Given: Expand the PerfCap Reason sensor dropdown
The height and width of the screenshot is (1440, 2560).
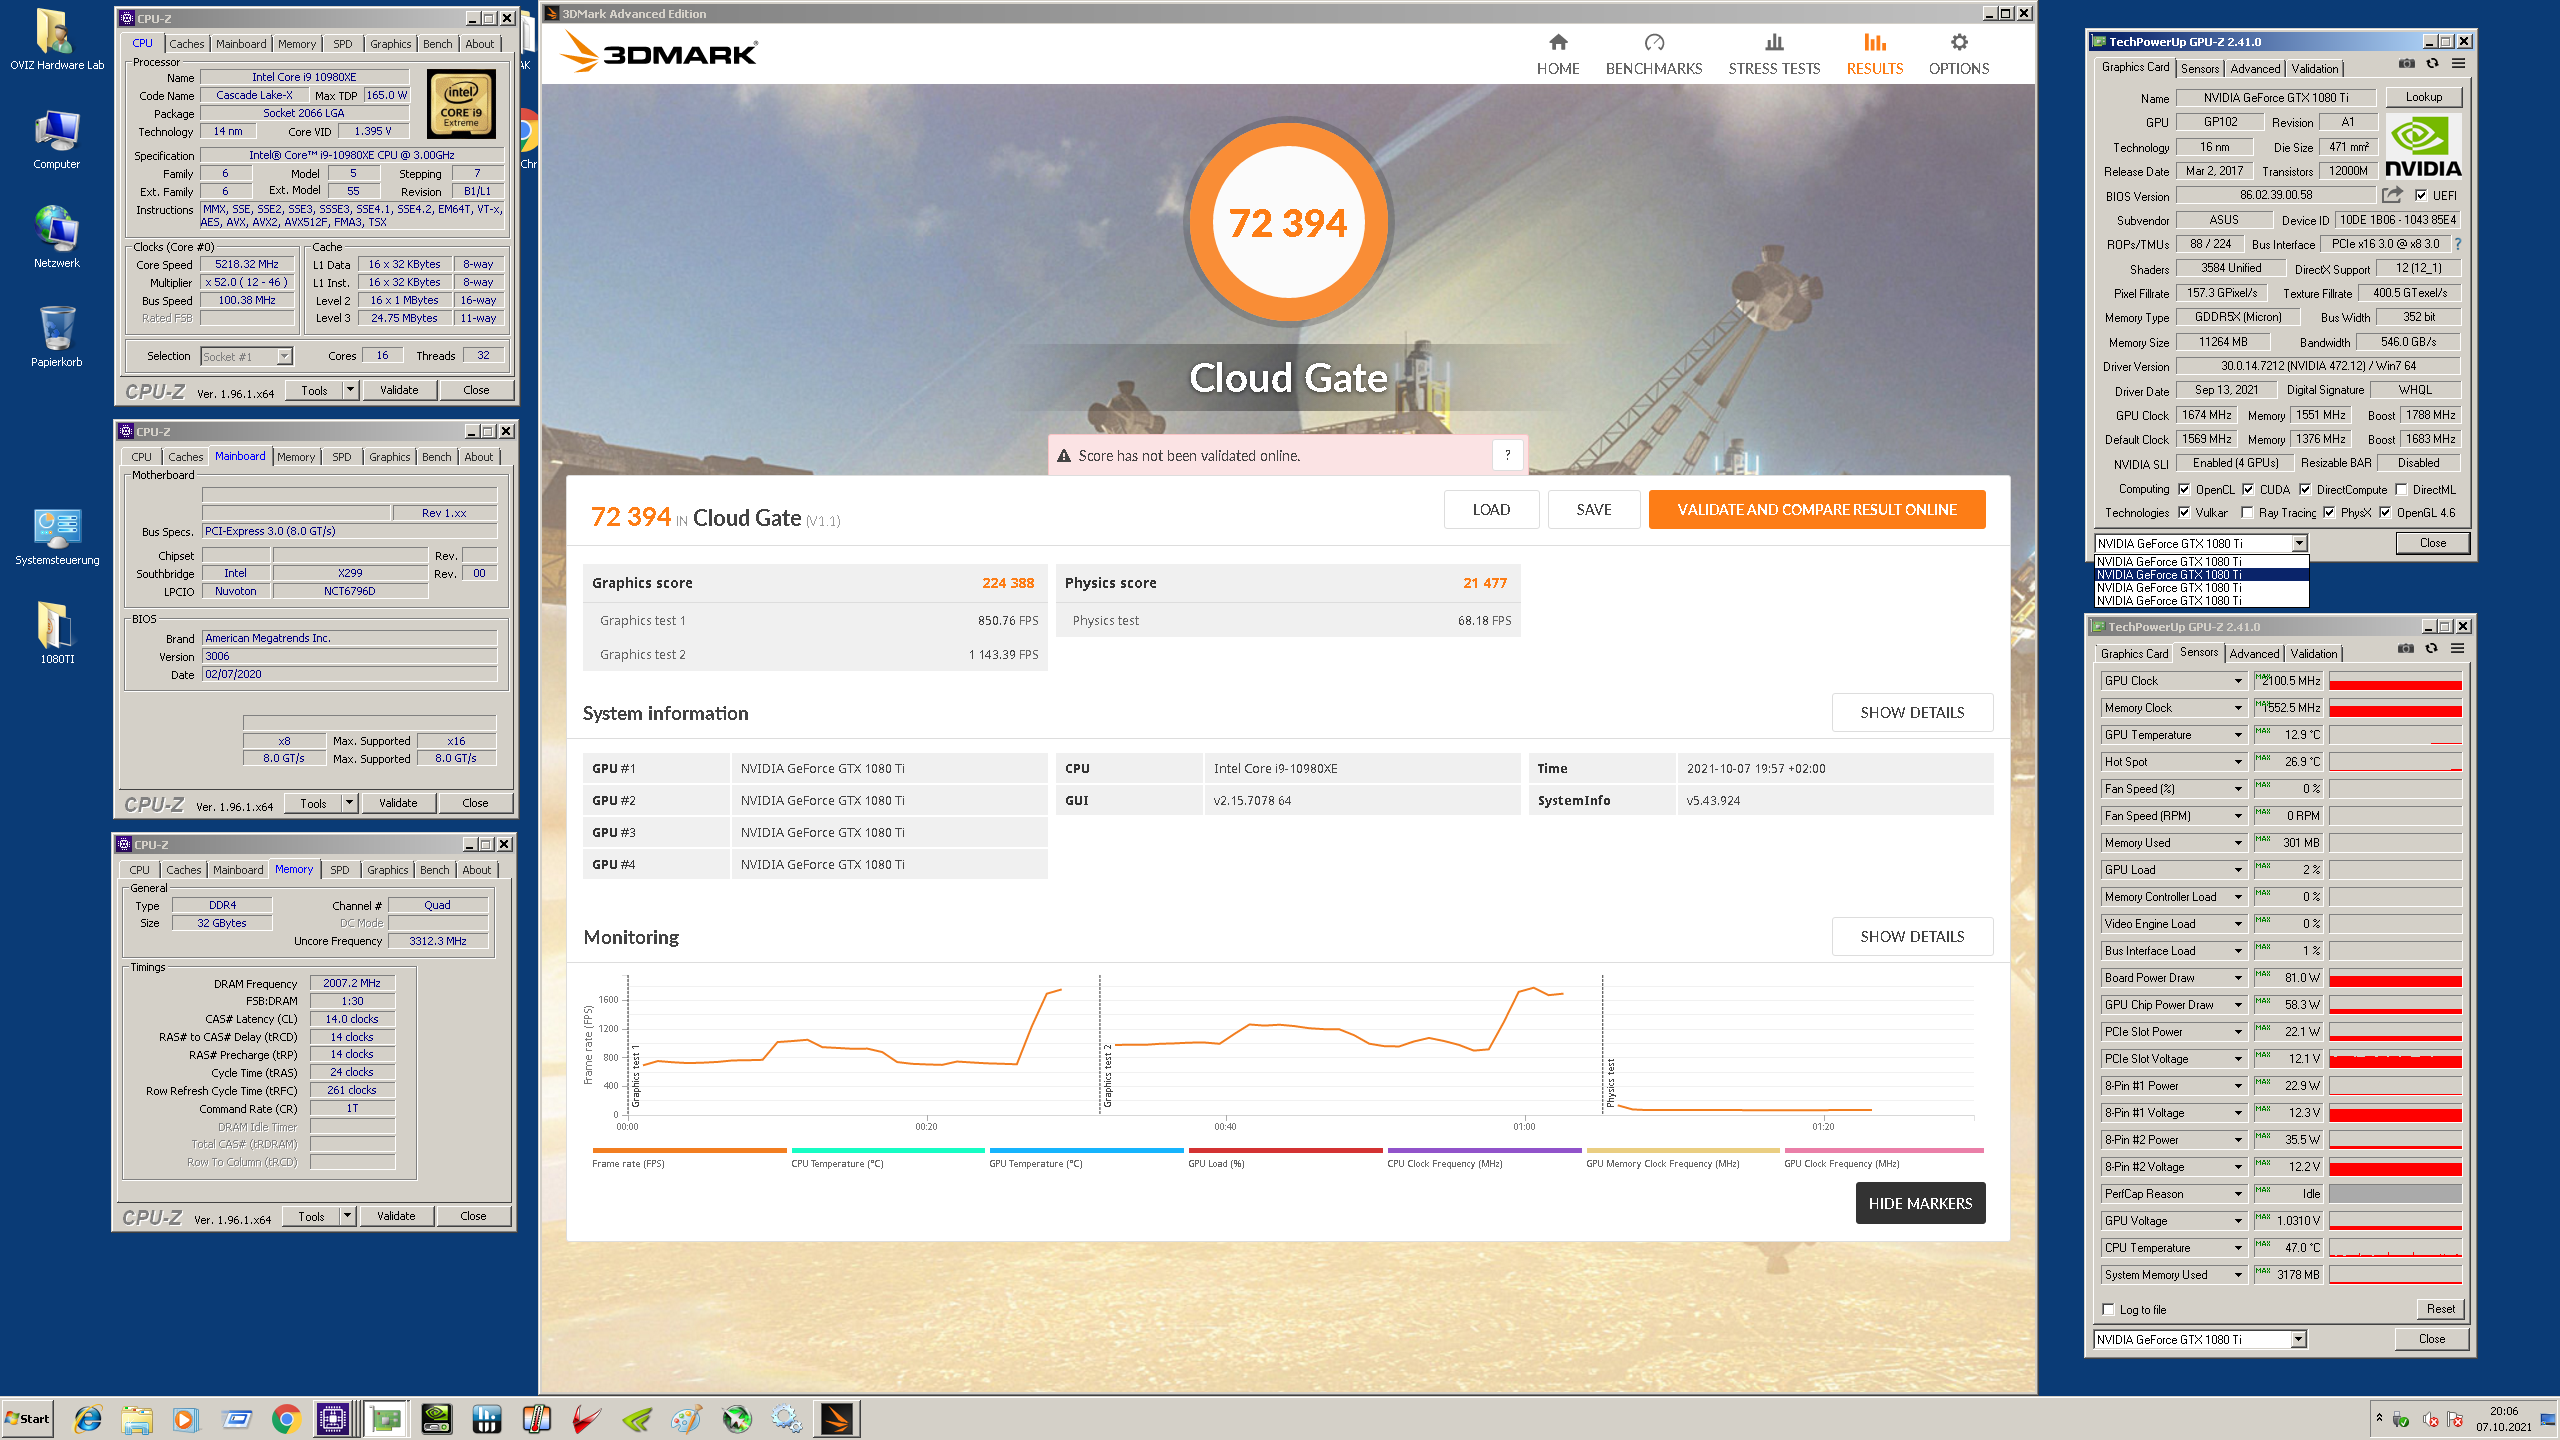Looking at the screenshot, I should click(2238, 1194).
